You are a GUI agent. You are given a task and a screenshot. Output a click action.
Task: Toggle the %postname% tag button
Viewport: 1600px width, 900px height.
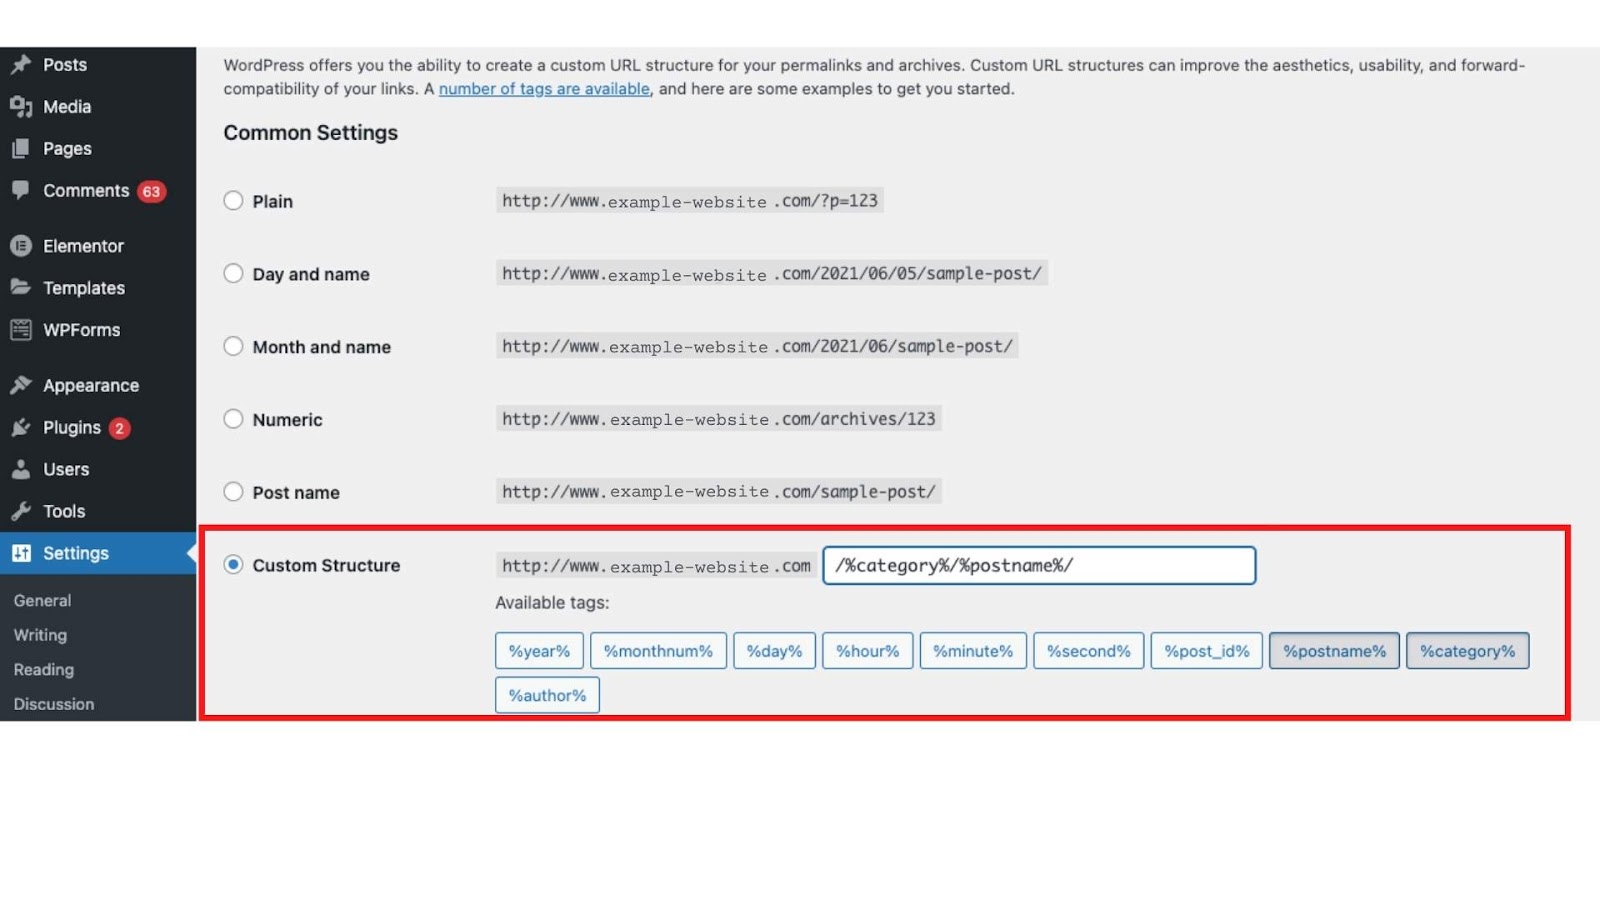1334,651
